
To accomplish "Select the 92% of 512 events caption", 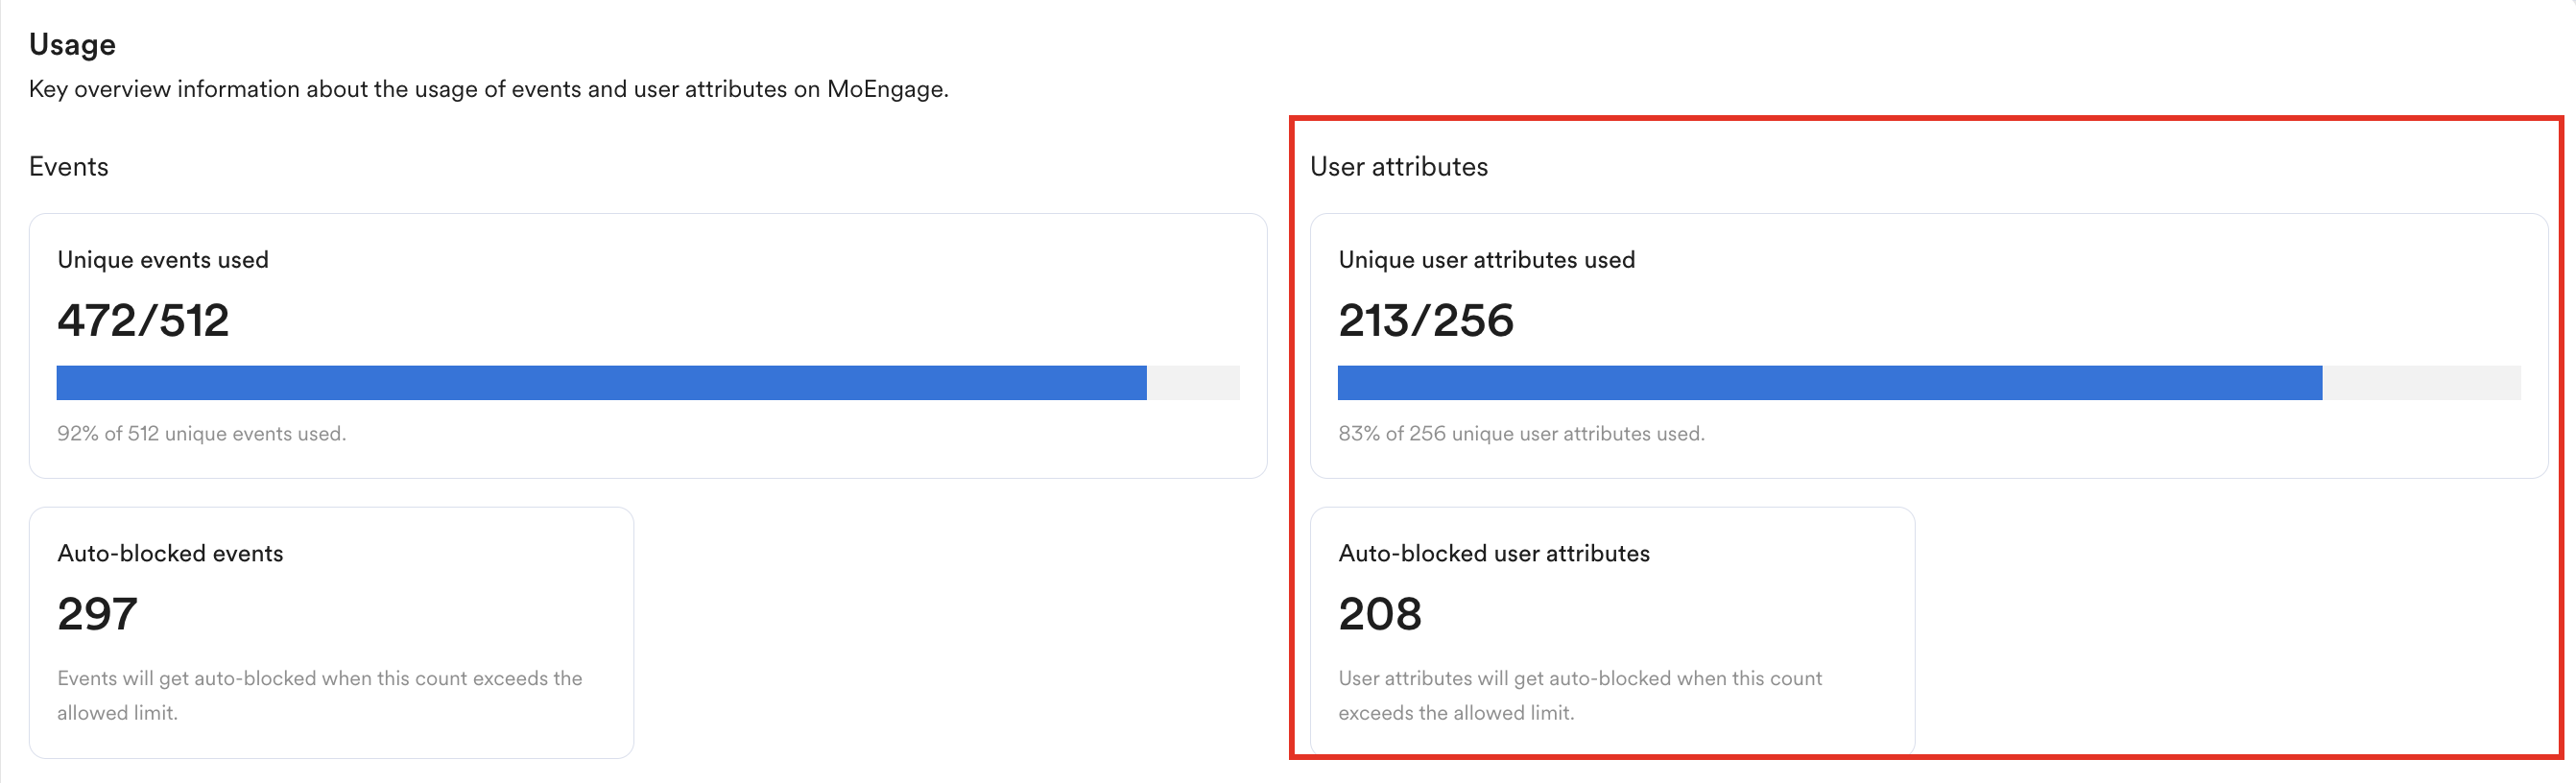I will [x=201, y=434].
